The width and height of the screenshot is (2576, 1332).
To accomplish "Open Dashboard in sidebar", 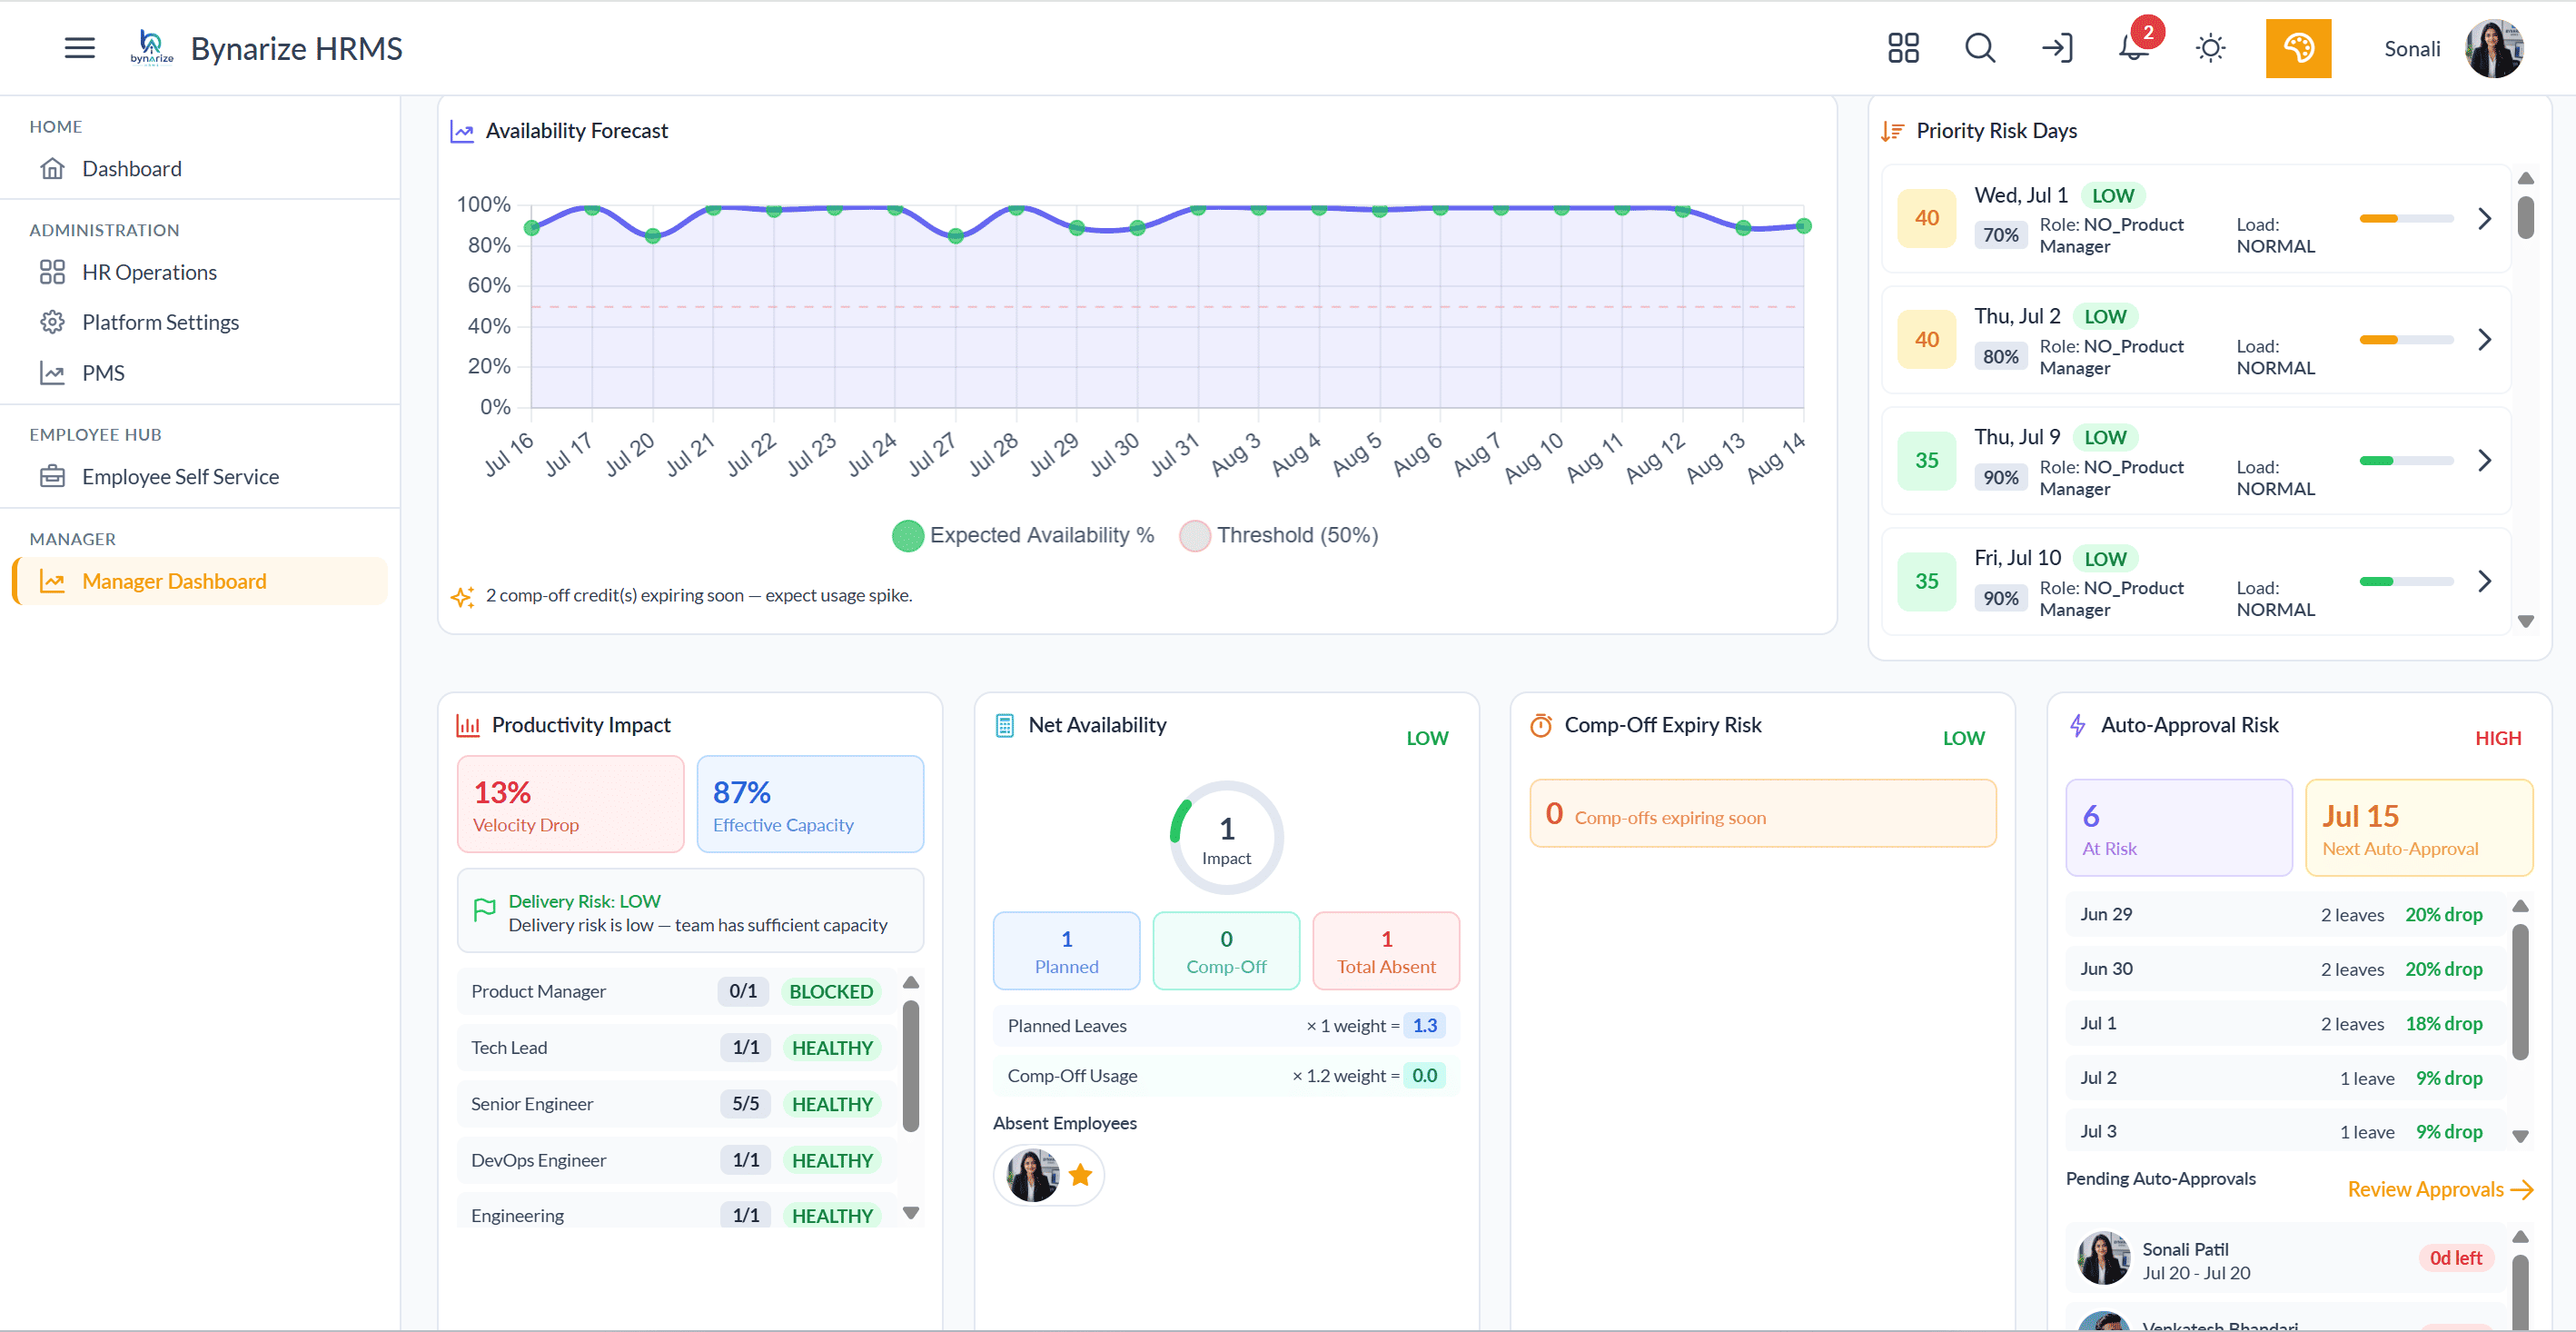I will (x=200, y=168).
